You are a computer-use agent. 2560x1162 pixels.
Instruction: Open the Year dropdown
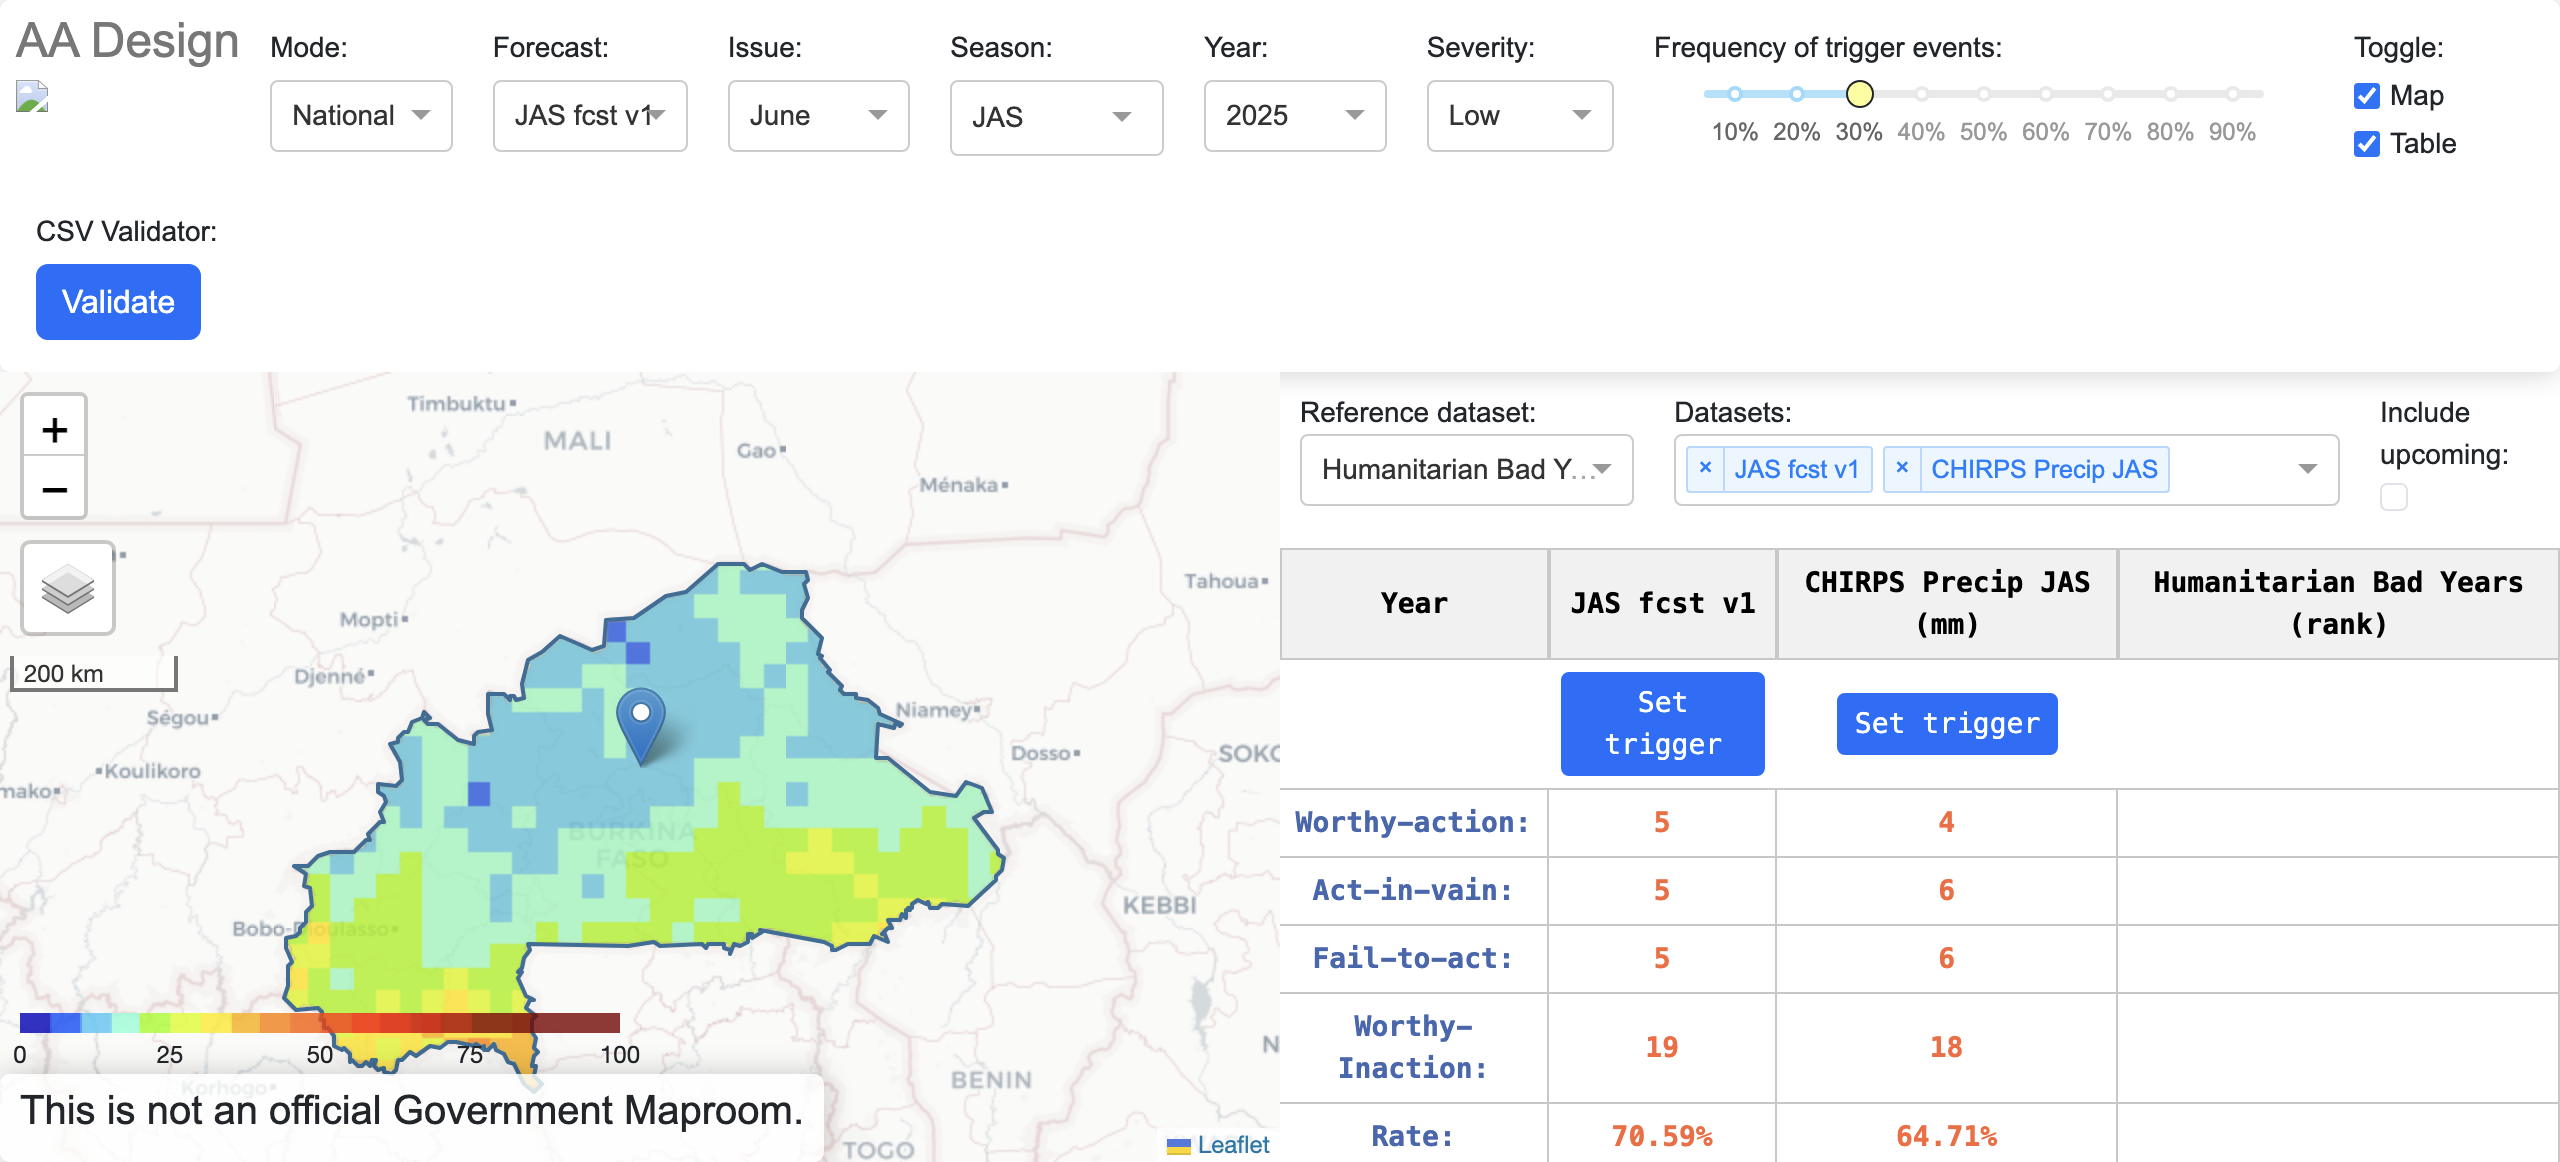[1294, 116]
